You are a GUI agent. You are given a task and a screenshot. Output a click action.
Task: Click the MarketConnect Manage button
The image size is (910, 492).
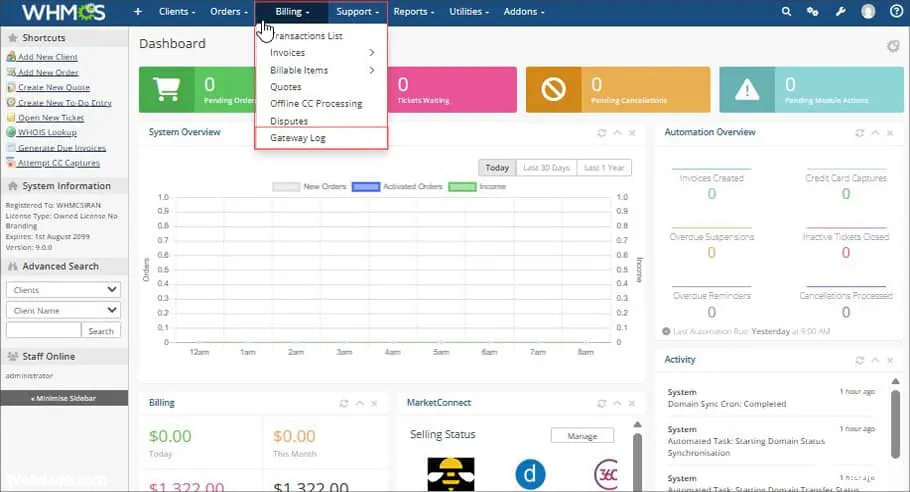click(x=582, y=436)
